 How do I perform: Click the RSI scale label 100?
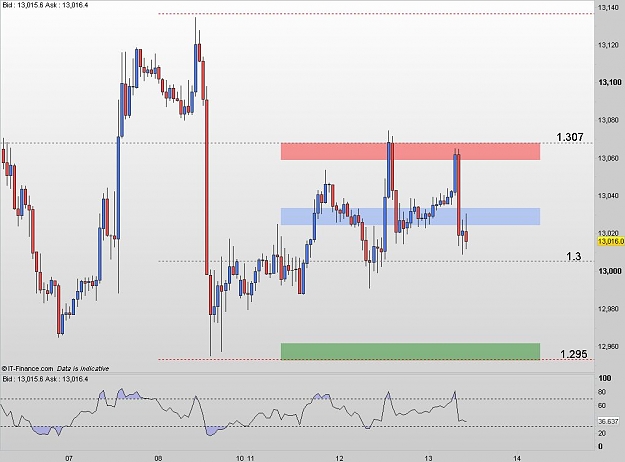(x=605, y=378)
